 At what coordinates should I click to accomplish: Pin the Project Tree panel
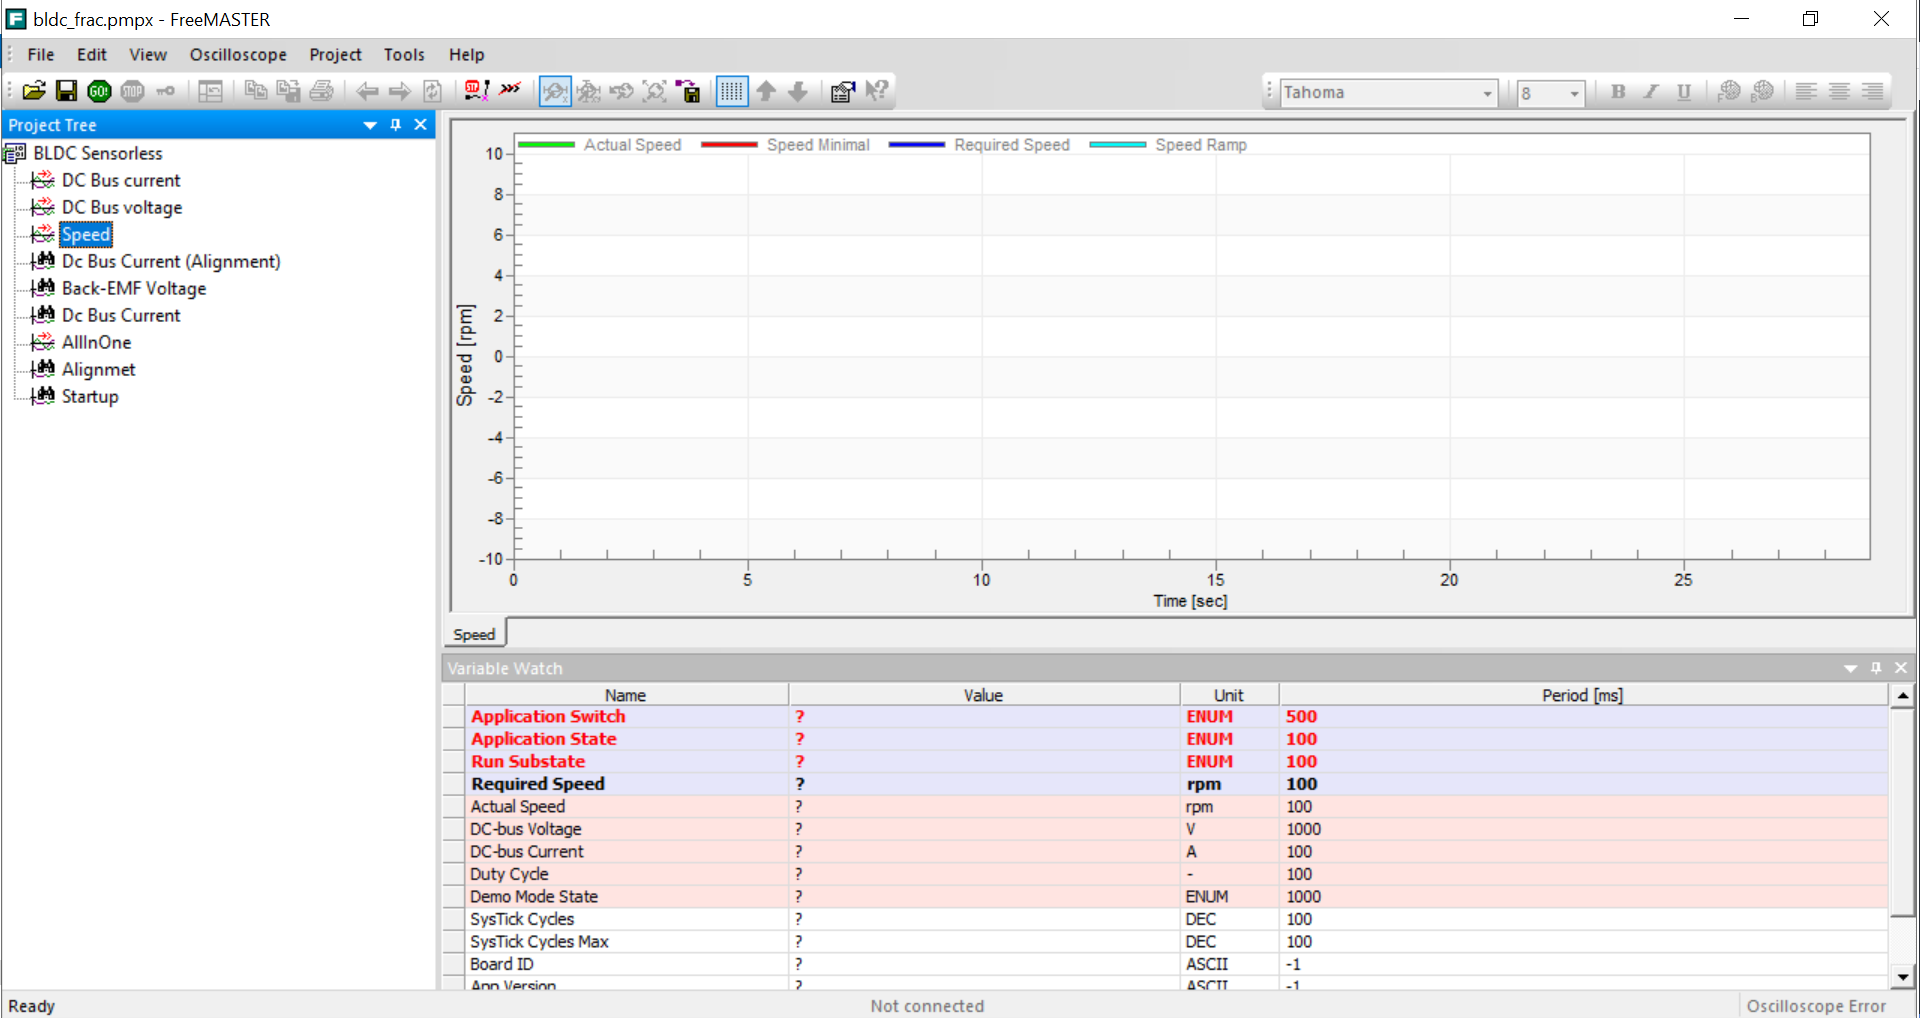(x=396, y=125)
